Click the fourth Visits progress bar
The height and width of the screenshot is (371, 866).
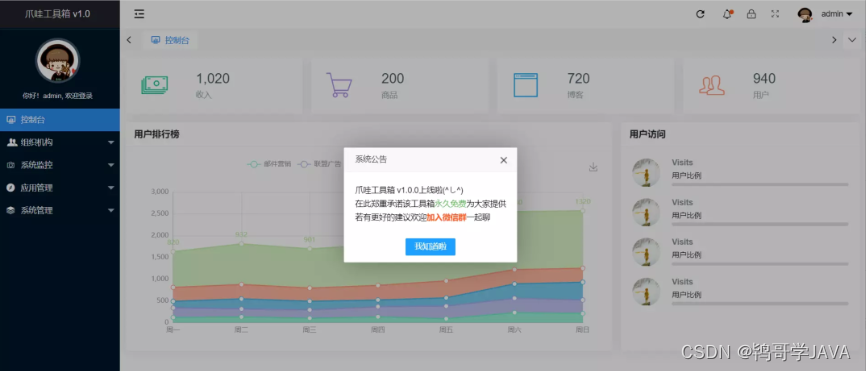(x=760, y=304)
